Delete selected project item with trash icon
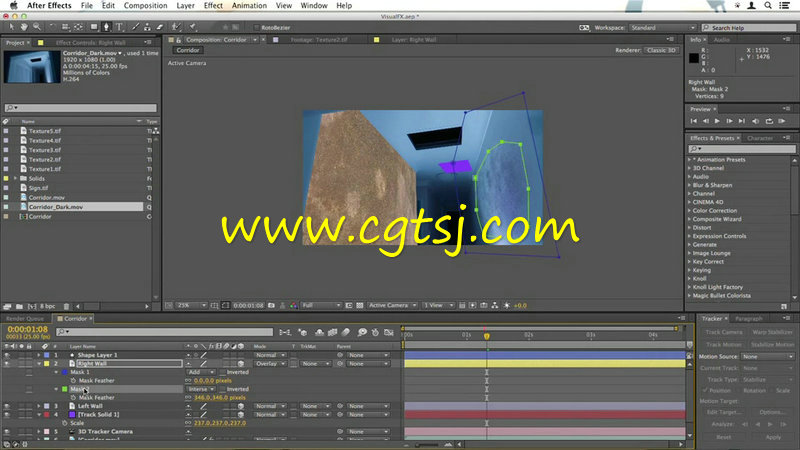The height and width of the screenshot is (450, 800). click(x=66, y=307)
